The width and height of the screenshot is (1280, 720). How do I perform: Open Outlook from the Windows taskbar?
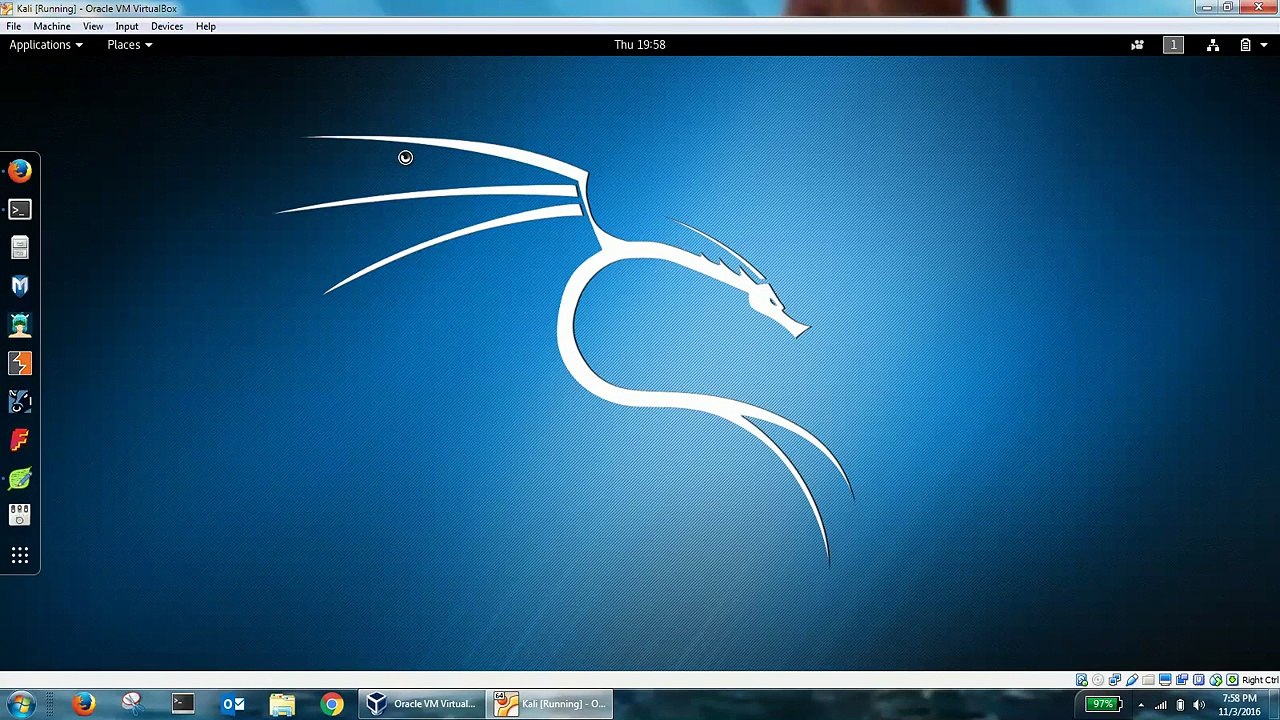pos(233,704)
